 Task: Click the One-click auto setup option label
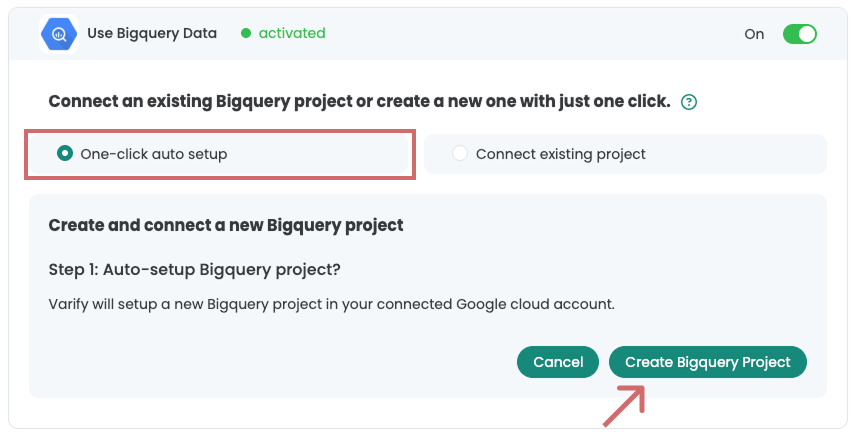[154, 154]
